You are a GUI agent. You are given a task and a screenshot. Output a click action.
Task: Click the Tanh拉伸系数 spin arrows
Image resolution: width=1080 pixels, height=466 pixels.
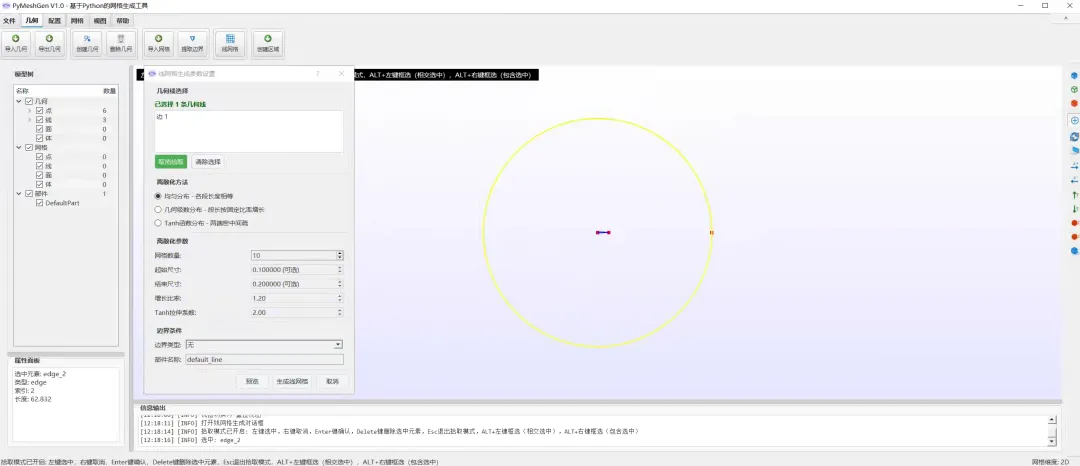point(340,313)
